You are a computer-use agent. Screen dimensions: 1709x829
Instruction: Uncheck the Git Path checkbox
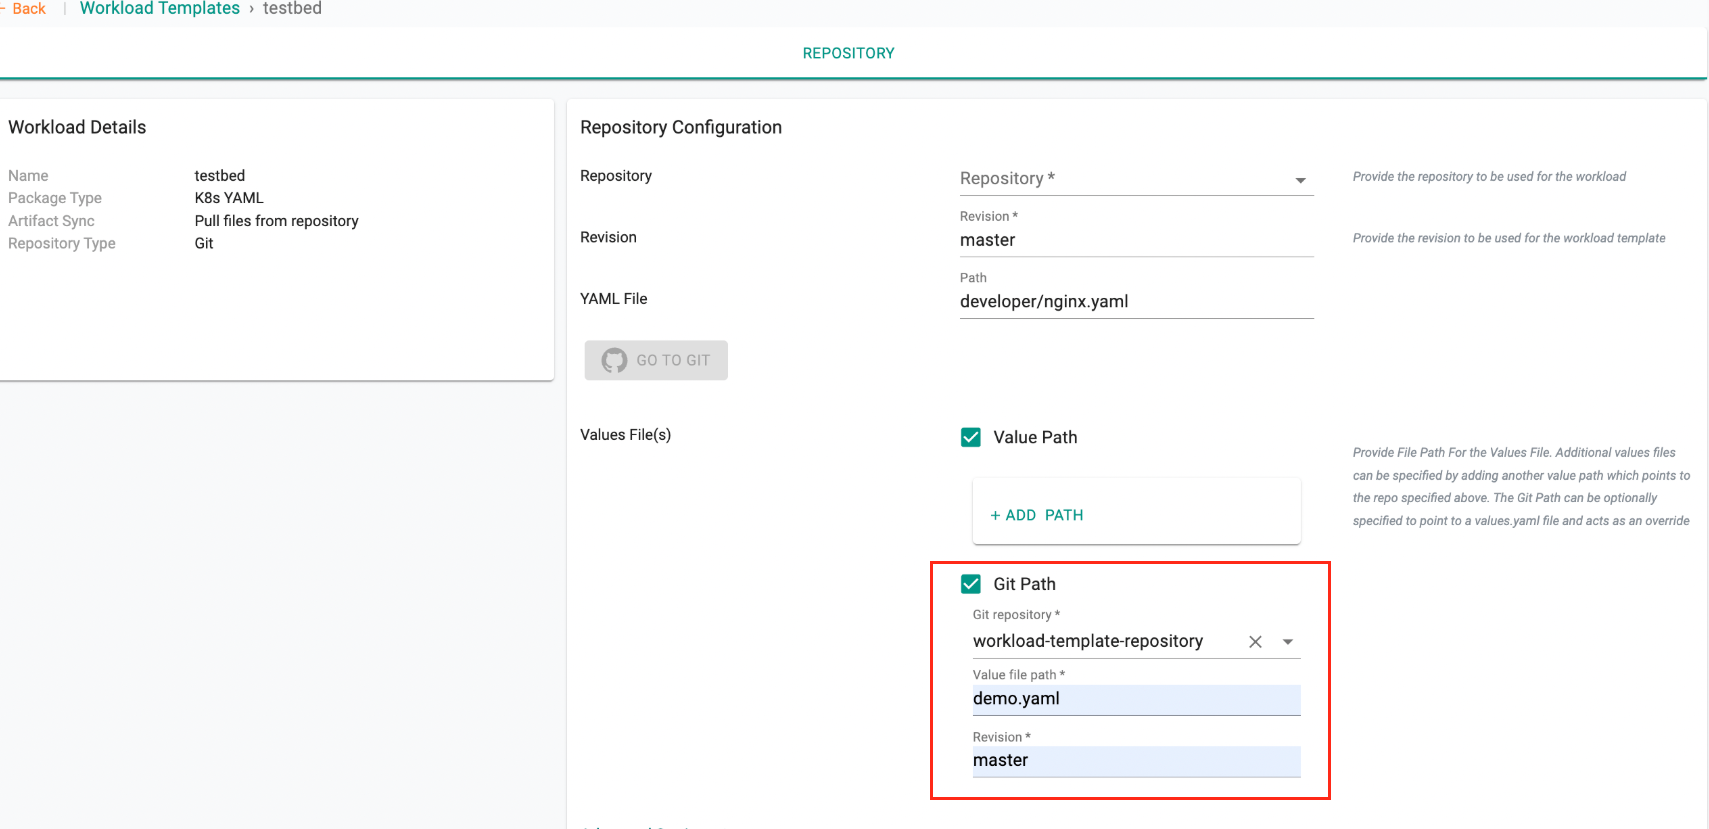pos(970,584)
